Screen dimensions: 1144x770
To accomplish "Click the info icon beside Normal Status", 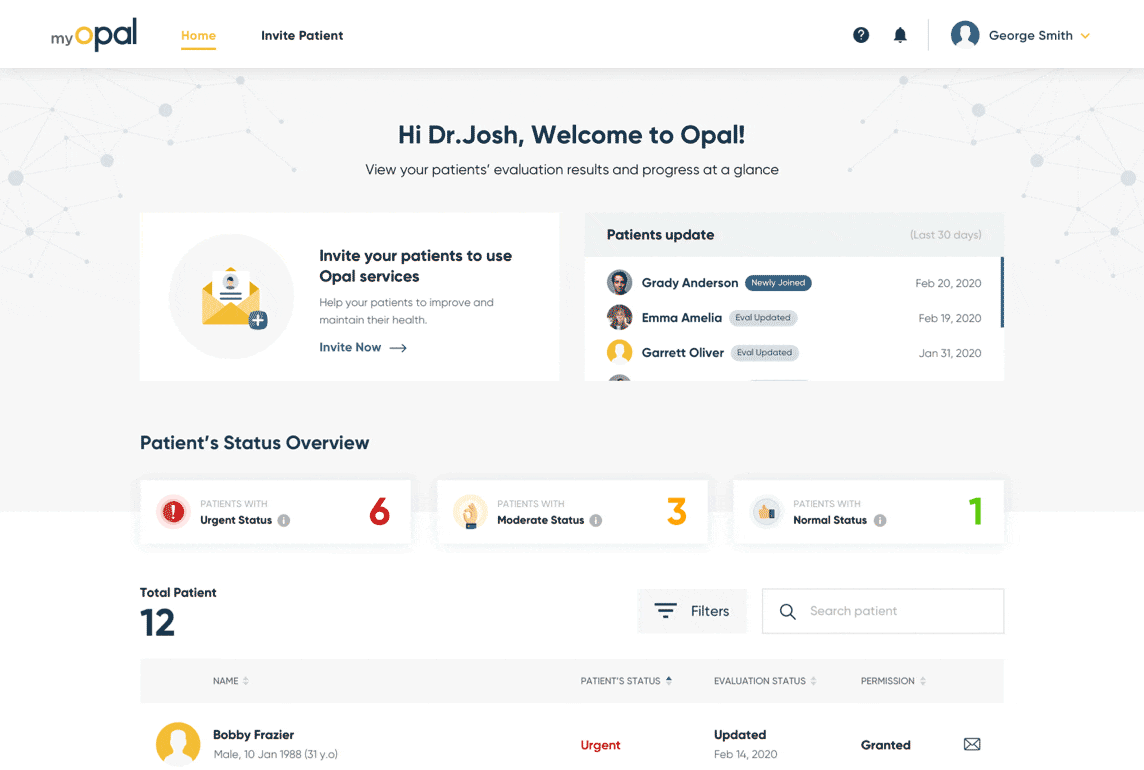I will click(x=880, y=520).
